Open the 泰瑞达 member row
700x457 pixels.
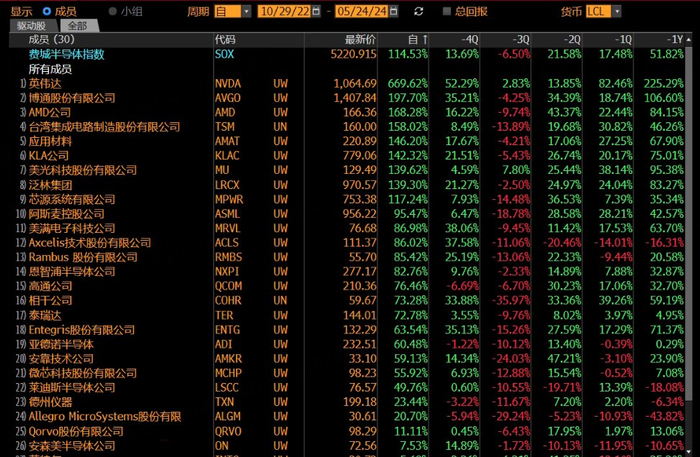coord(45,315)
